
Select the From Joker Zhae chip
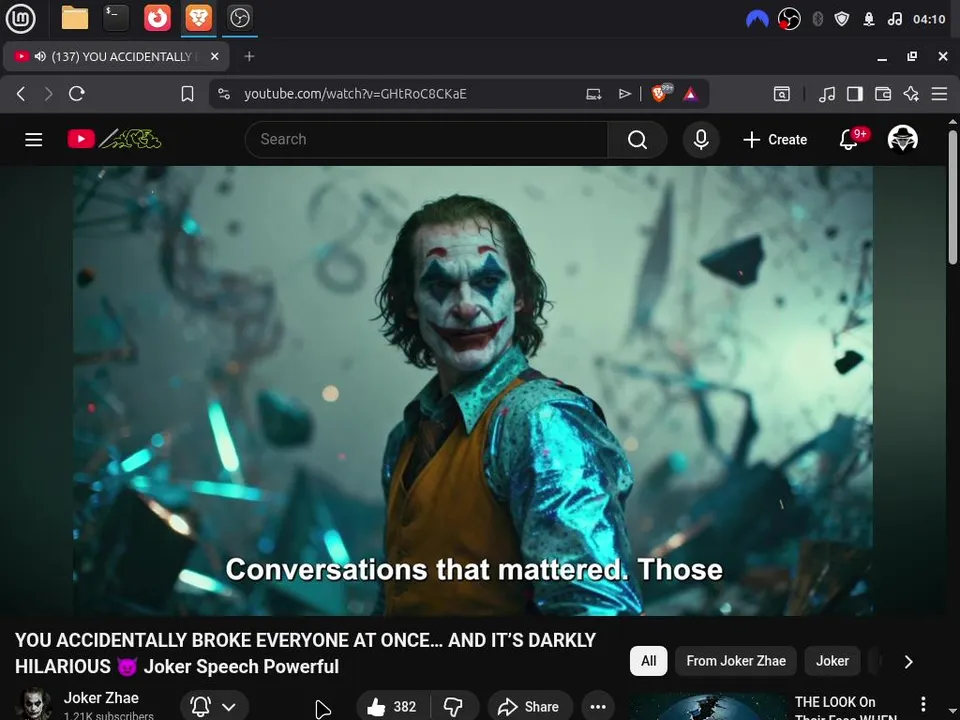(x=736, y=661)
